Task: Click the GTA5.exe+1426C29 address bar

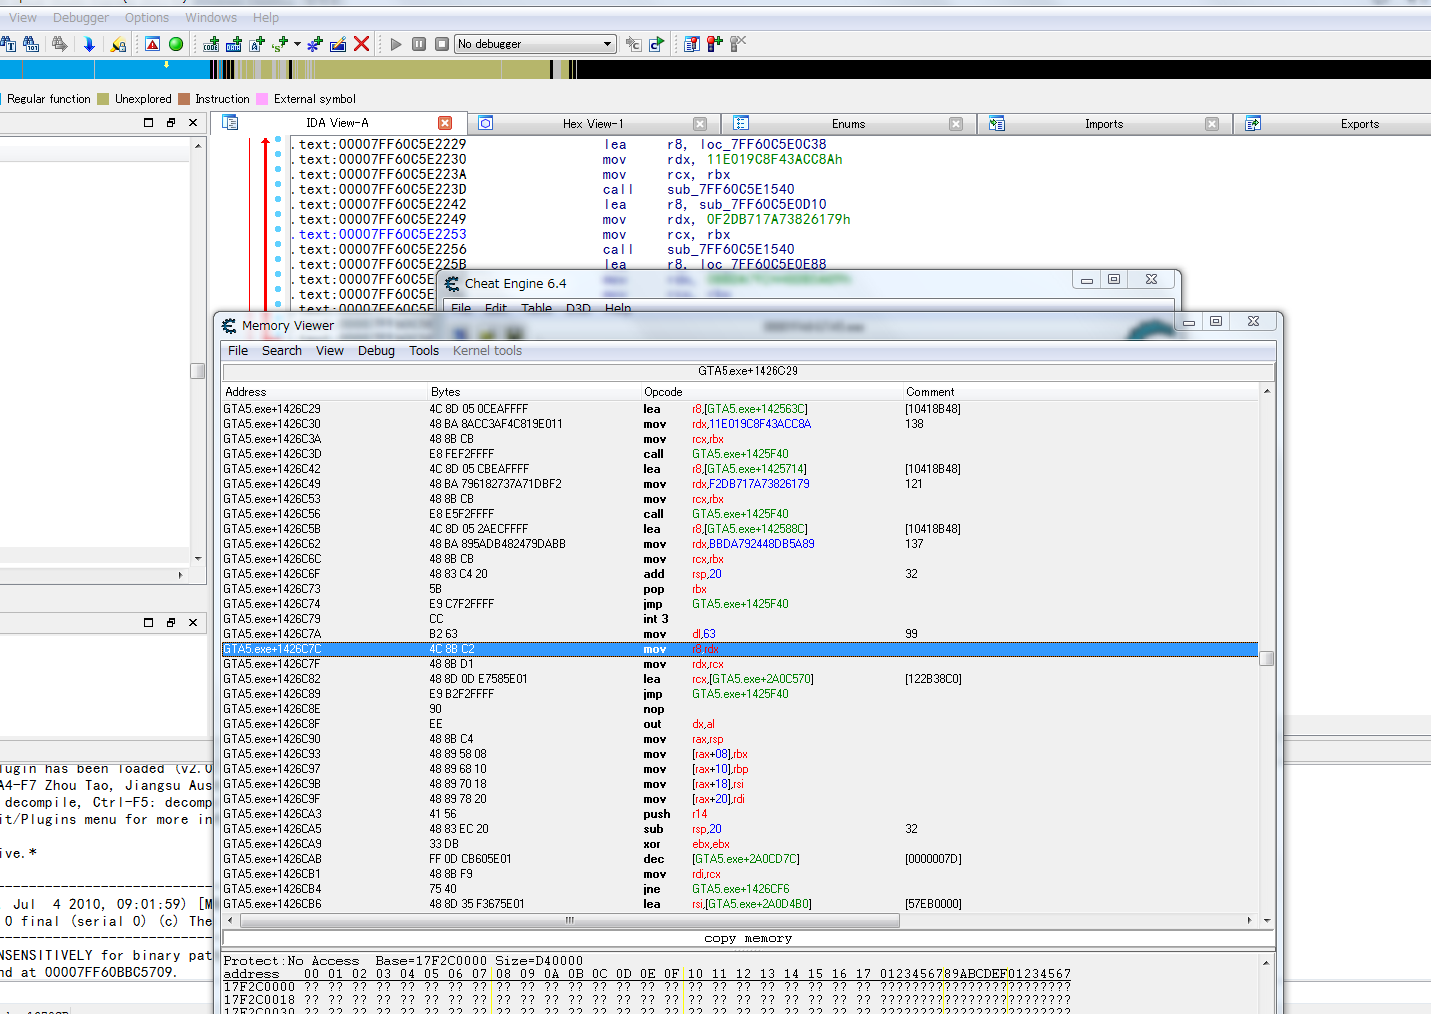Action: click(x=748, y=371)
